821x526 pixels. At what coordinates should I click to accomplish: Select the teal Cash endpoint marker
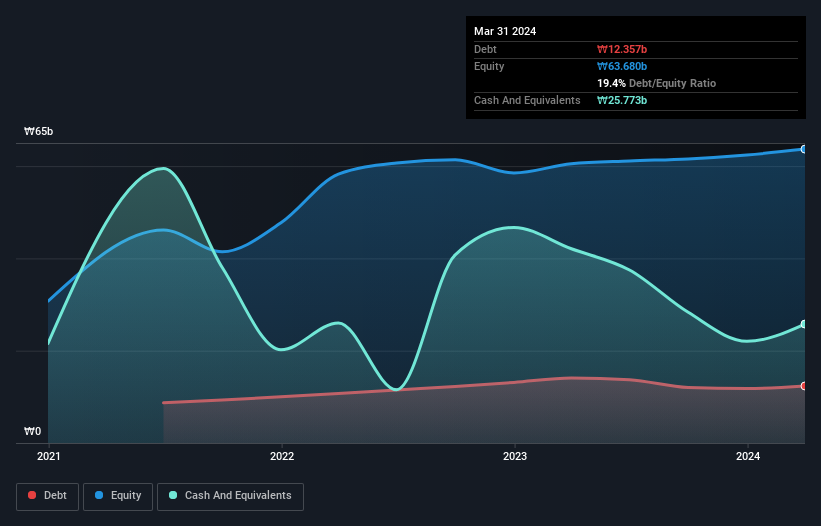pyautogui.click(x=804, y=324)
